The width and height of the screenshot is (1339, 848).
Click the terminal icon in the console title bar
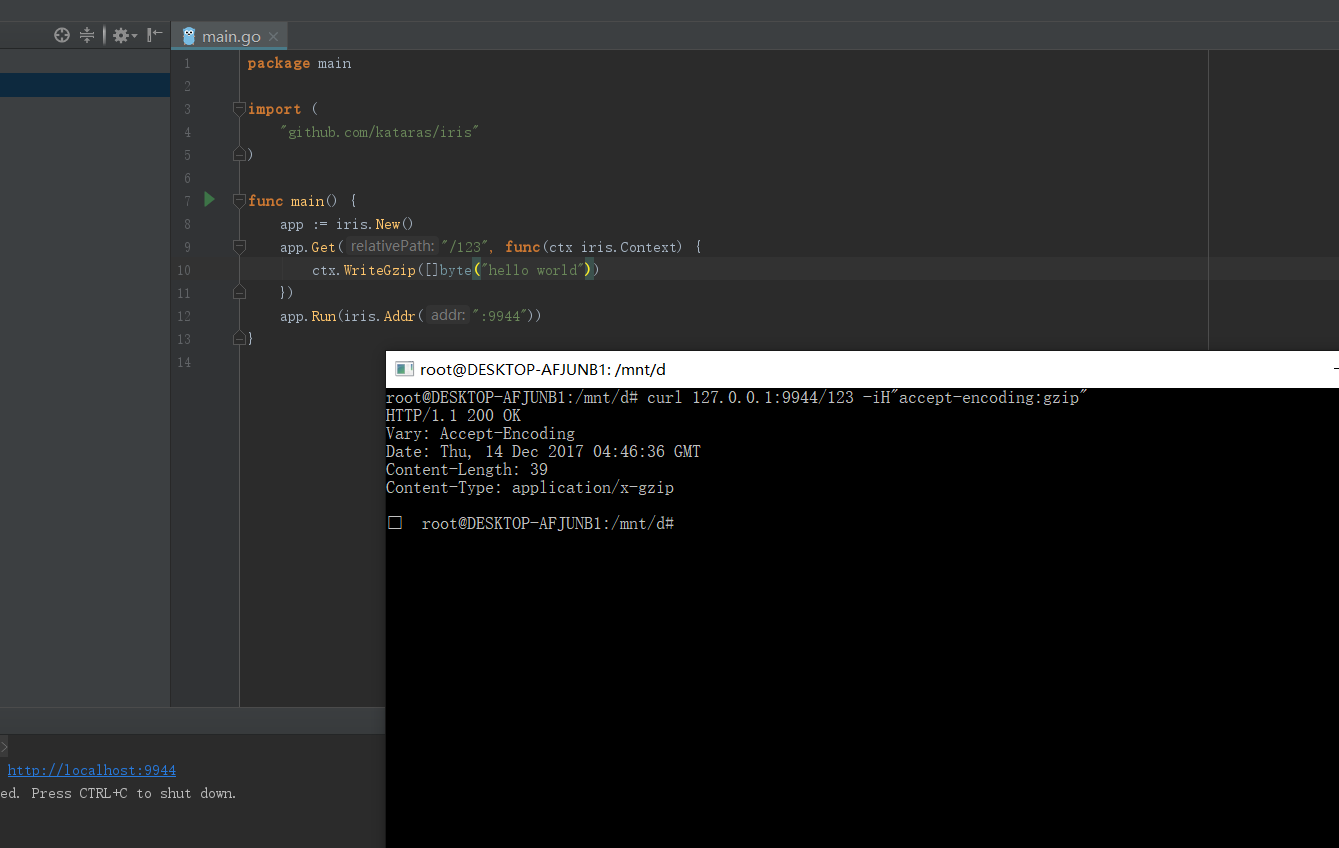tap(403, 369)
